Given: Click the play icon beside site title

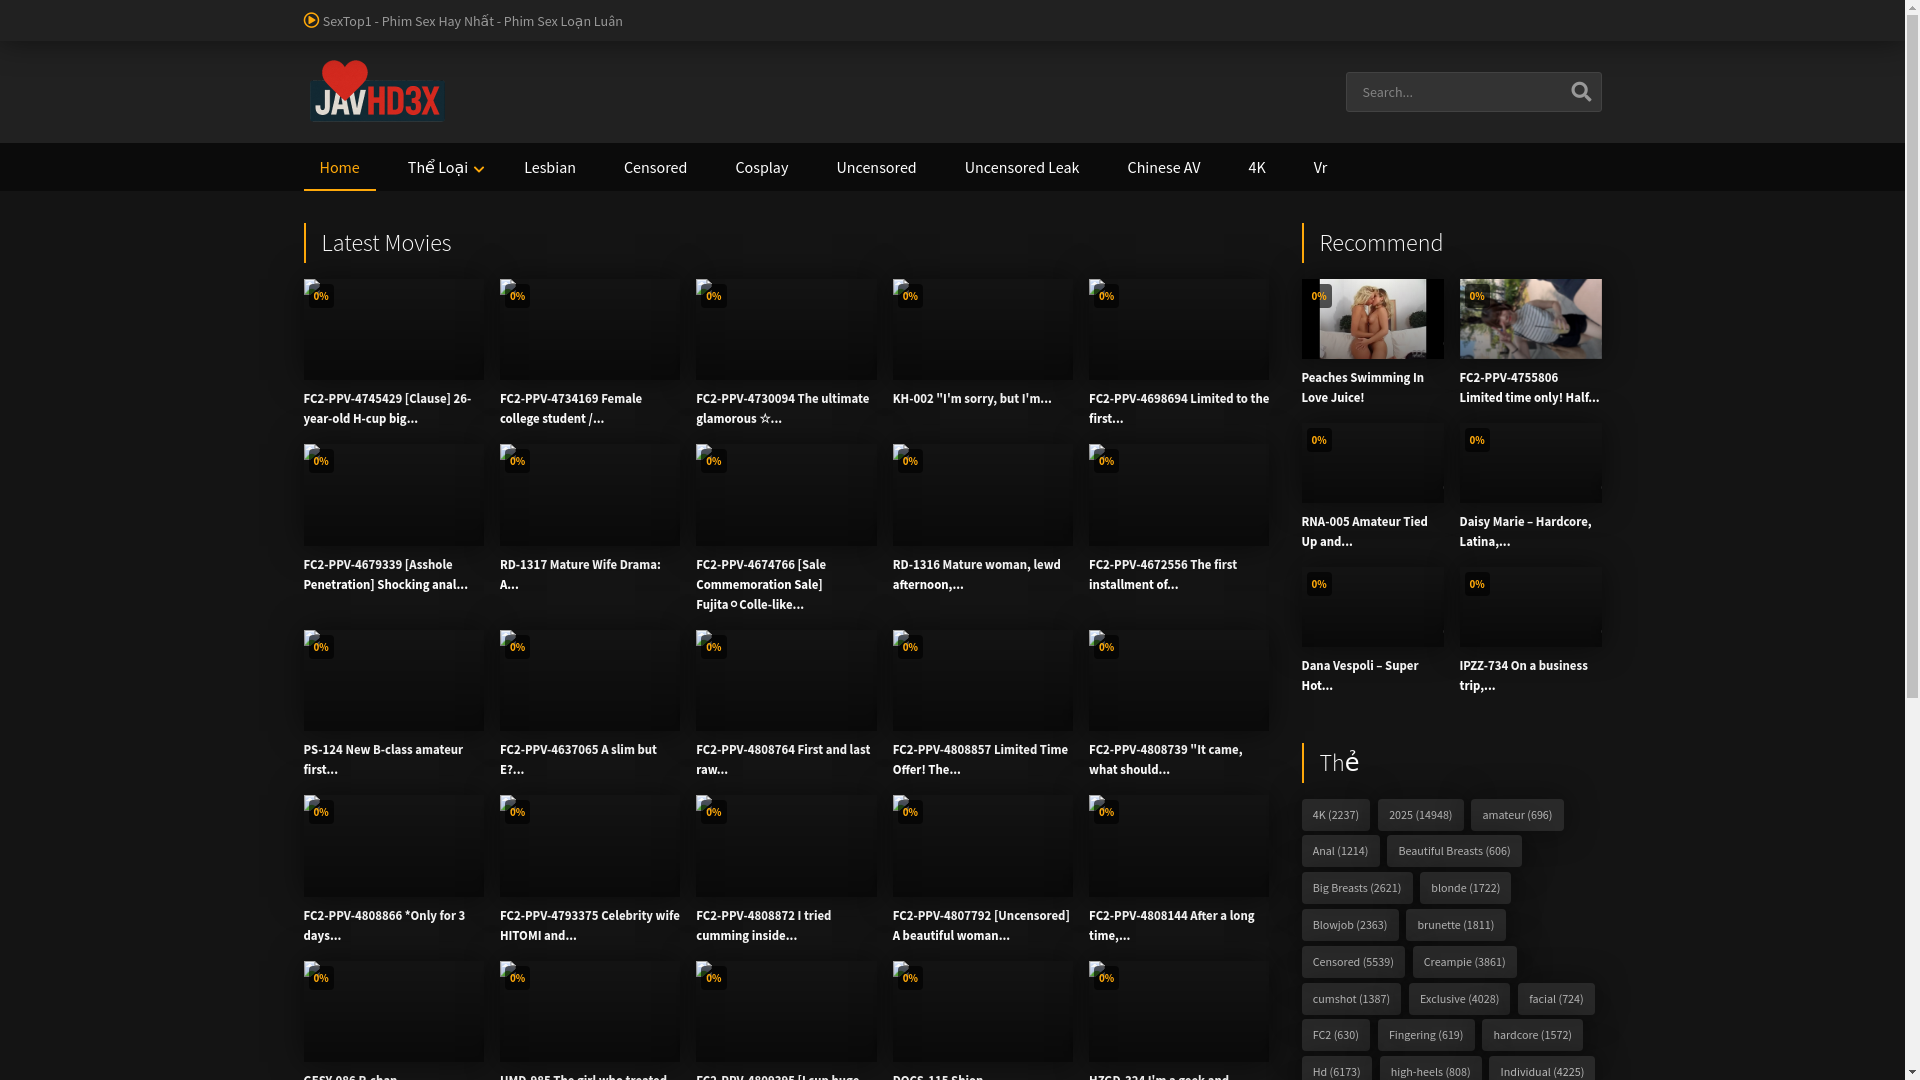Looking at the screenshot, I should [x=311, y=20].
